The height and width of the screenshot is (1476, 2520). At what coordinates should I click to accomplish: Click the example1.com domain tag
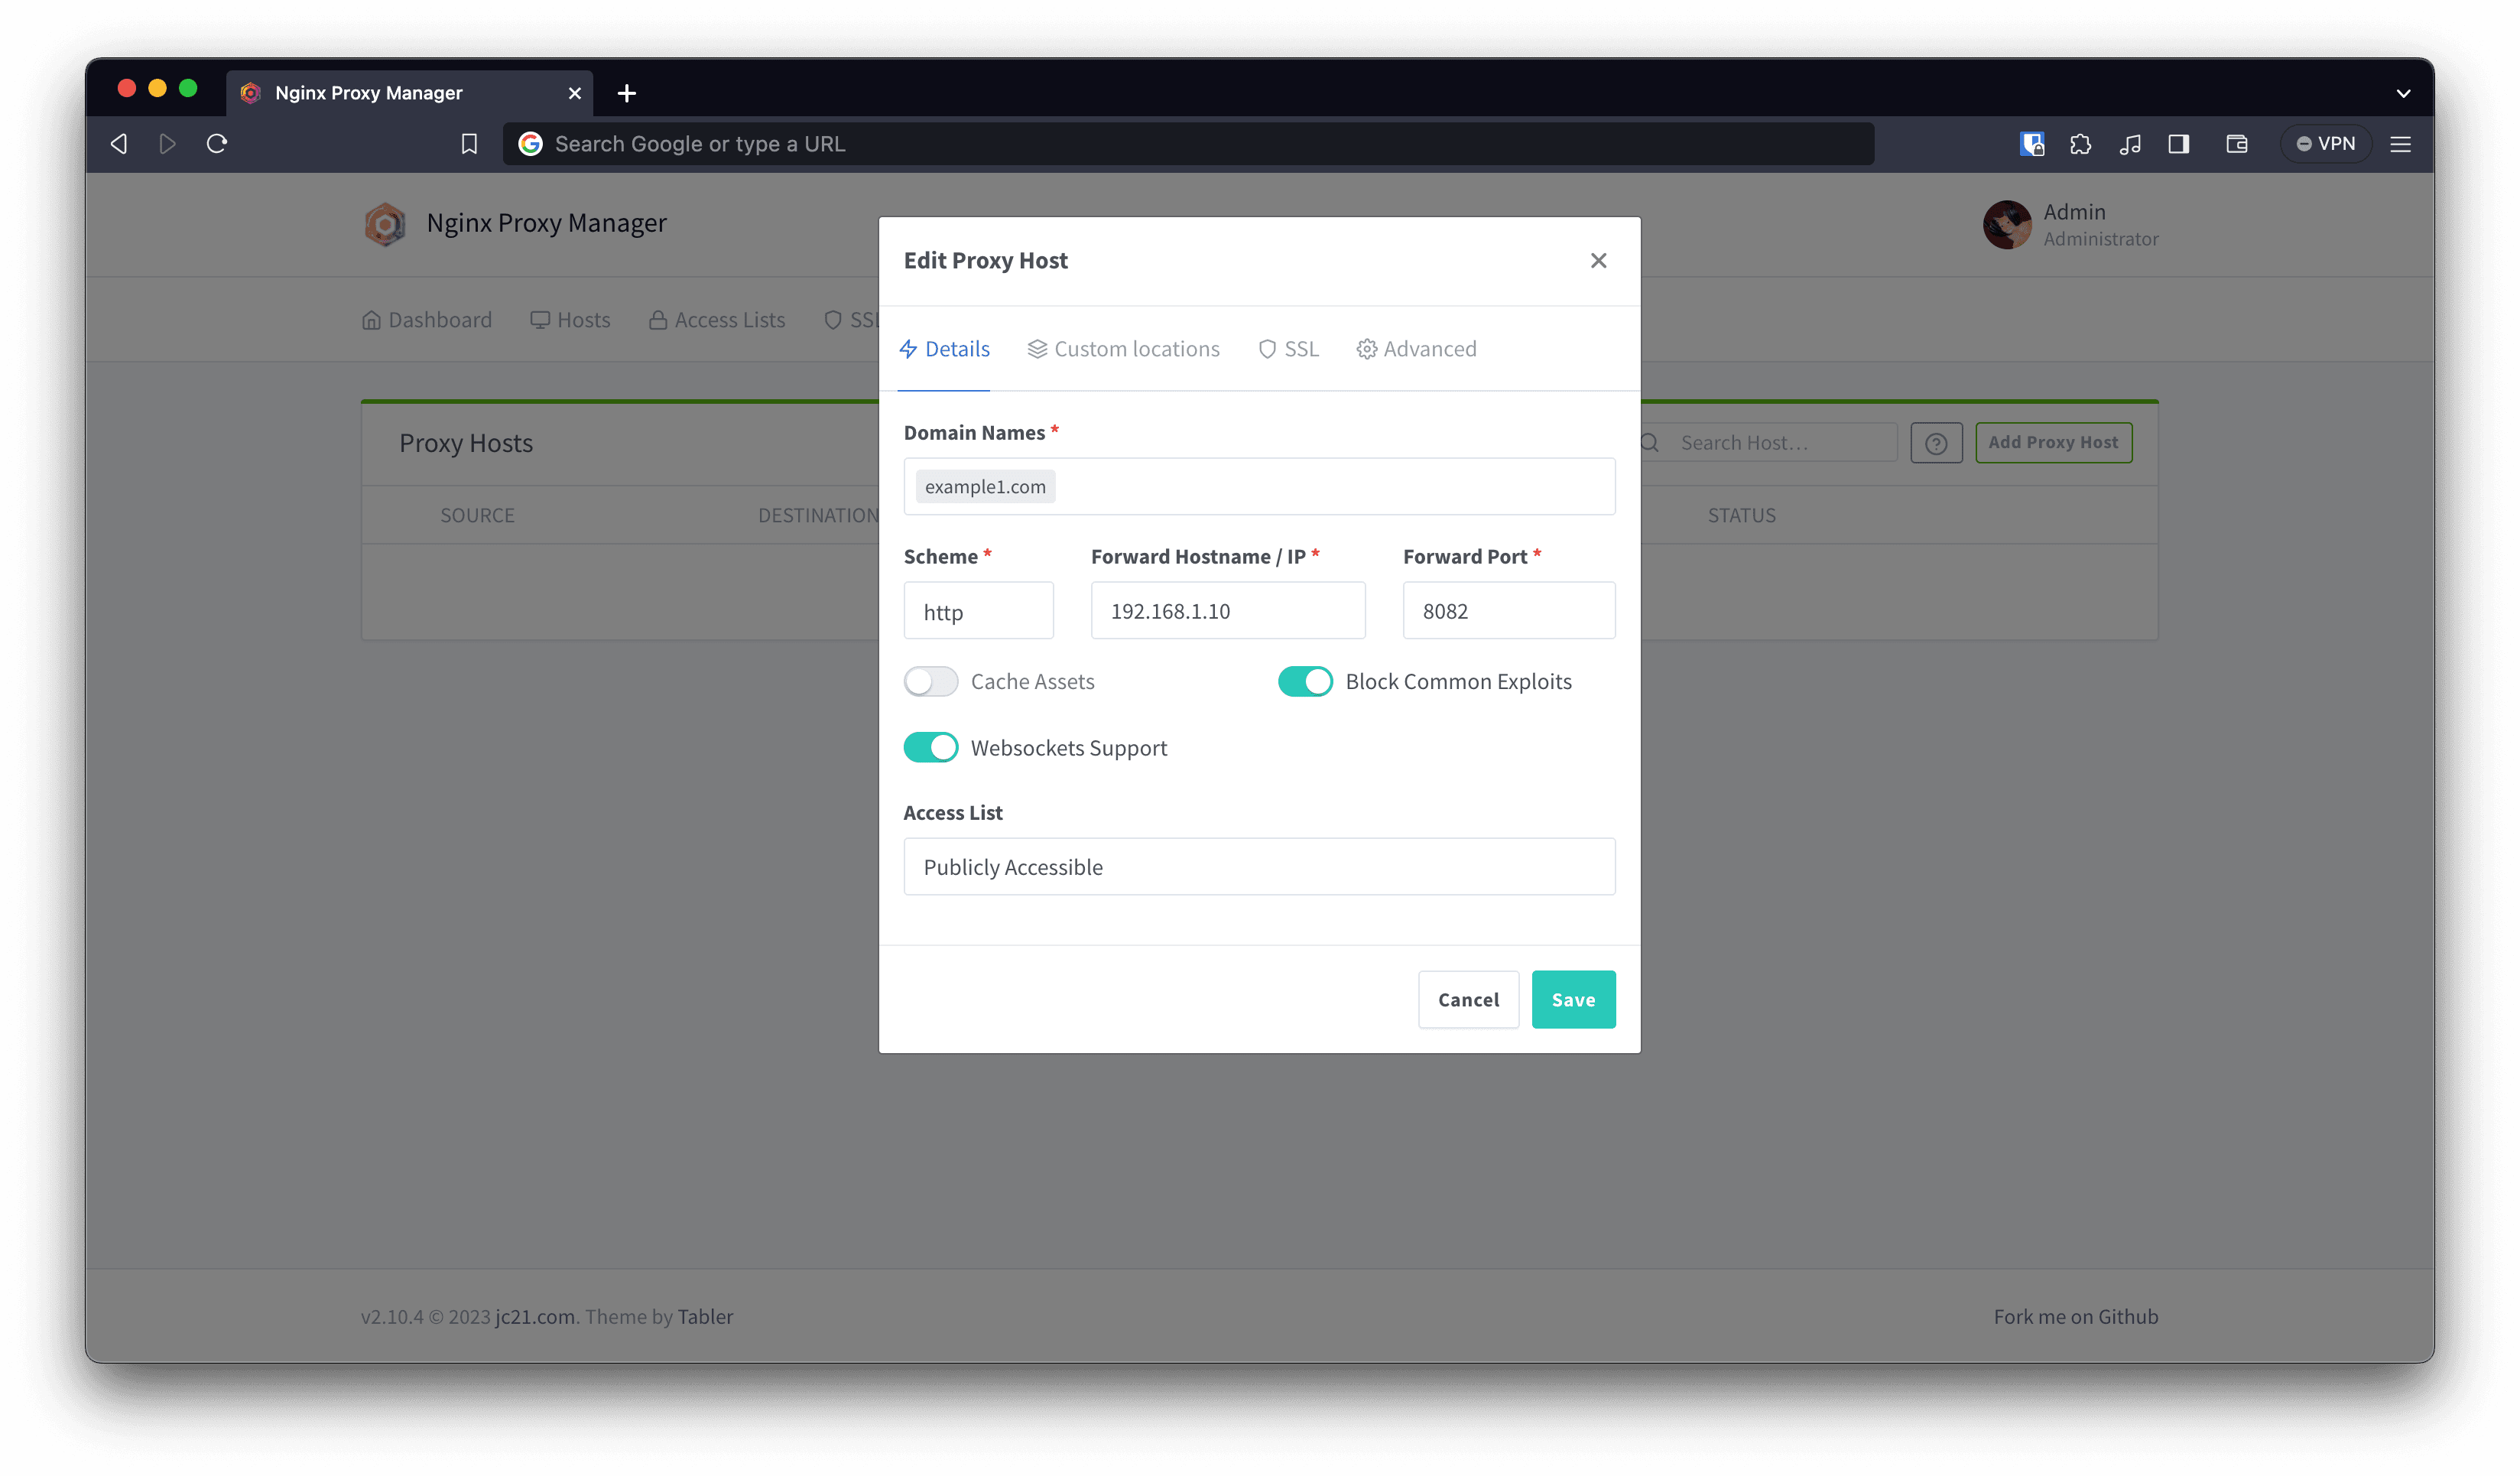click(x=985, y=487)
